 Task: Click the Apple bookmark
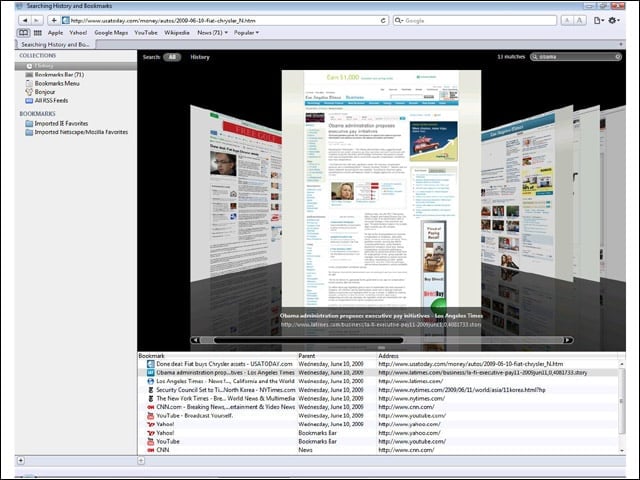(x=55, y=33)
